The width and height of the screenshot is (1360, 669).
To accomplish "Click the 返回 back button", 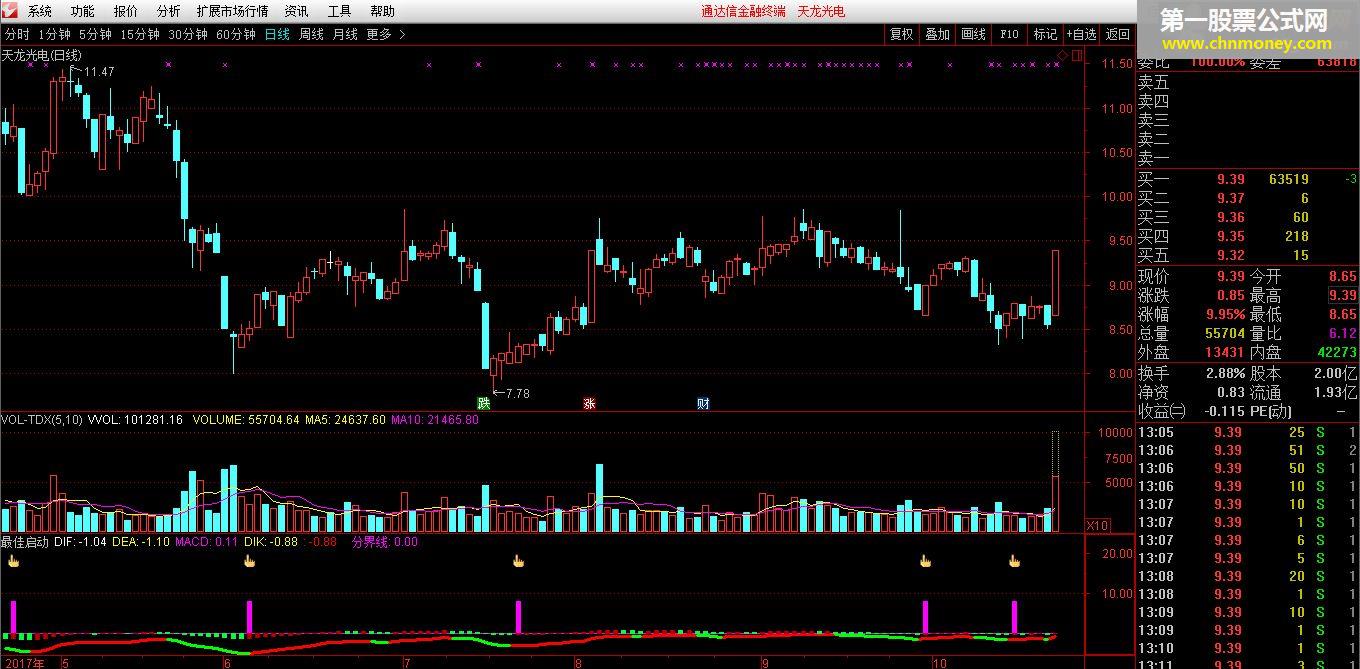I will coord(1117,34).
